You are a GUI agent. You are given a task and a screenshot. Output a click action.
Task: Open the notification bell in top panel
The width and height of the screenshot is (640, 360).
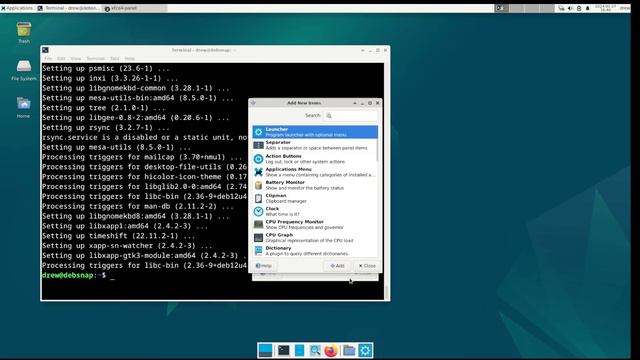[x=588, y=8]
